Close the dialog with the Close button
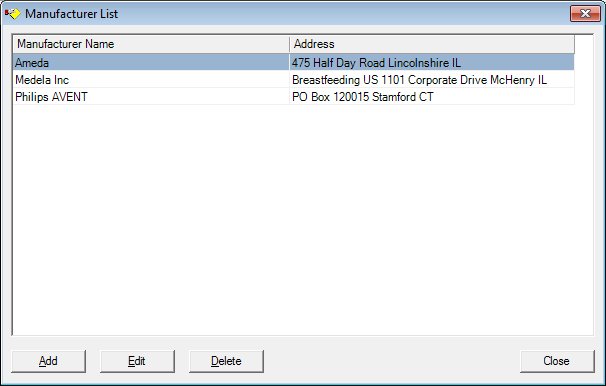This screenshot has width=606, height=386. 557,361
